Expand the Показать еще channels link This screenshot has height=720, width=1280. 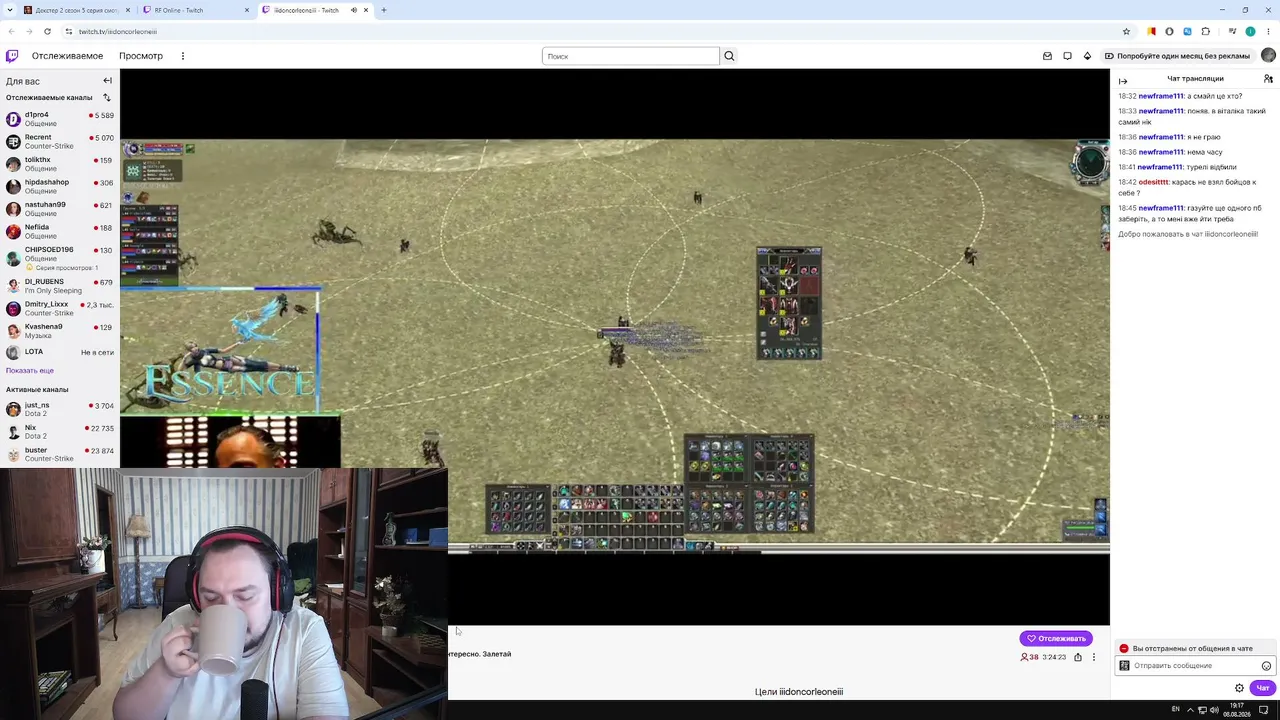[x=30, y=371]
